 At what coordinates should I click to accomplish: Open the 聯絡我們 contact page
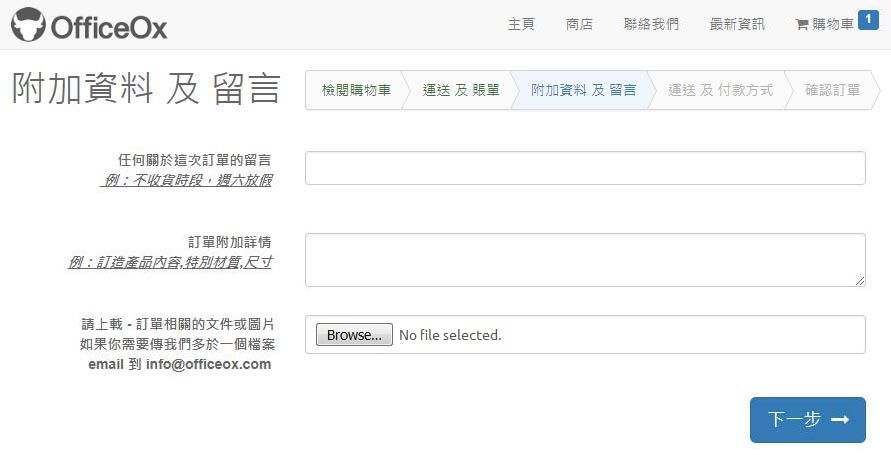pyautogui.click(x=651, y=24)
